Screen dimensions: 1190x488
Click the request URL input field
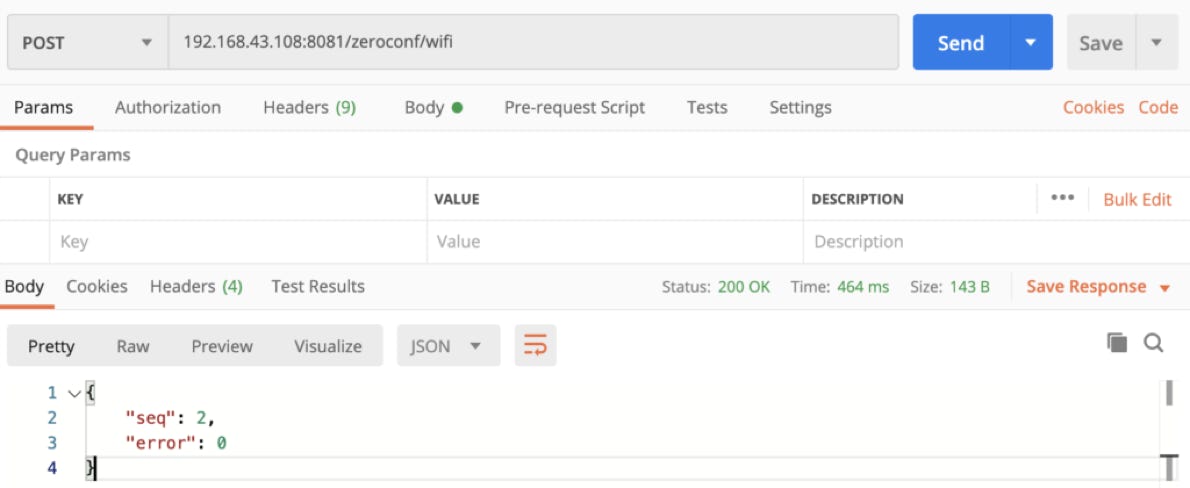coord(532,43)
